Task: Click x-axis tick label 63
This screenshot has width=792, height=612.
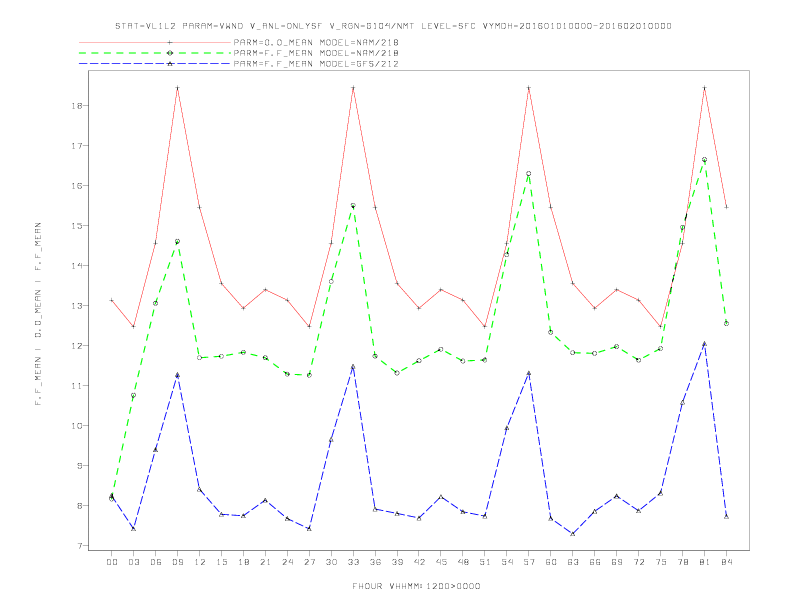Action: [573, 562]
